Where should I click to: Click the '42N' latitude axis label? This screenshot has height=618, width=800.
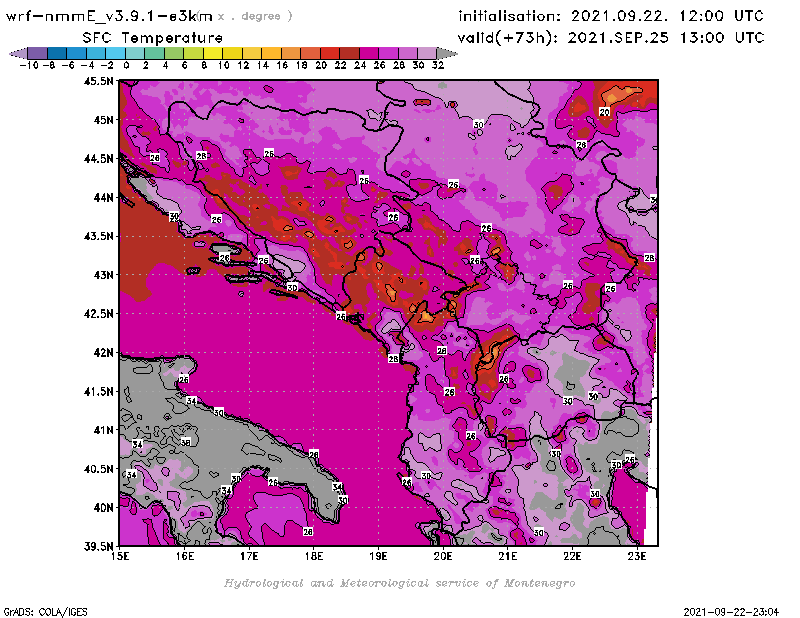tap(103, 353)
